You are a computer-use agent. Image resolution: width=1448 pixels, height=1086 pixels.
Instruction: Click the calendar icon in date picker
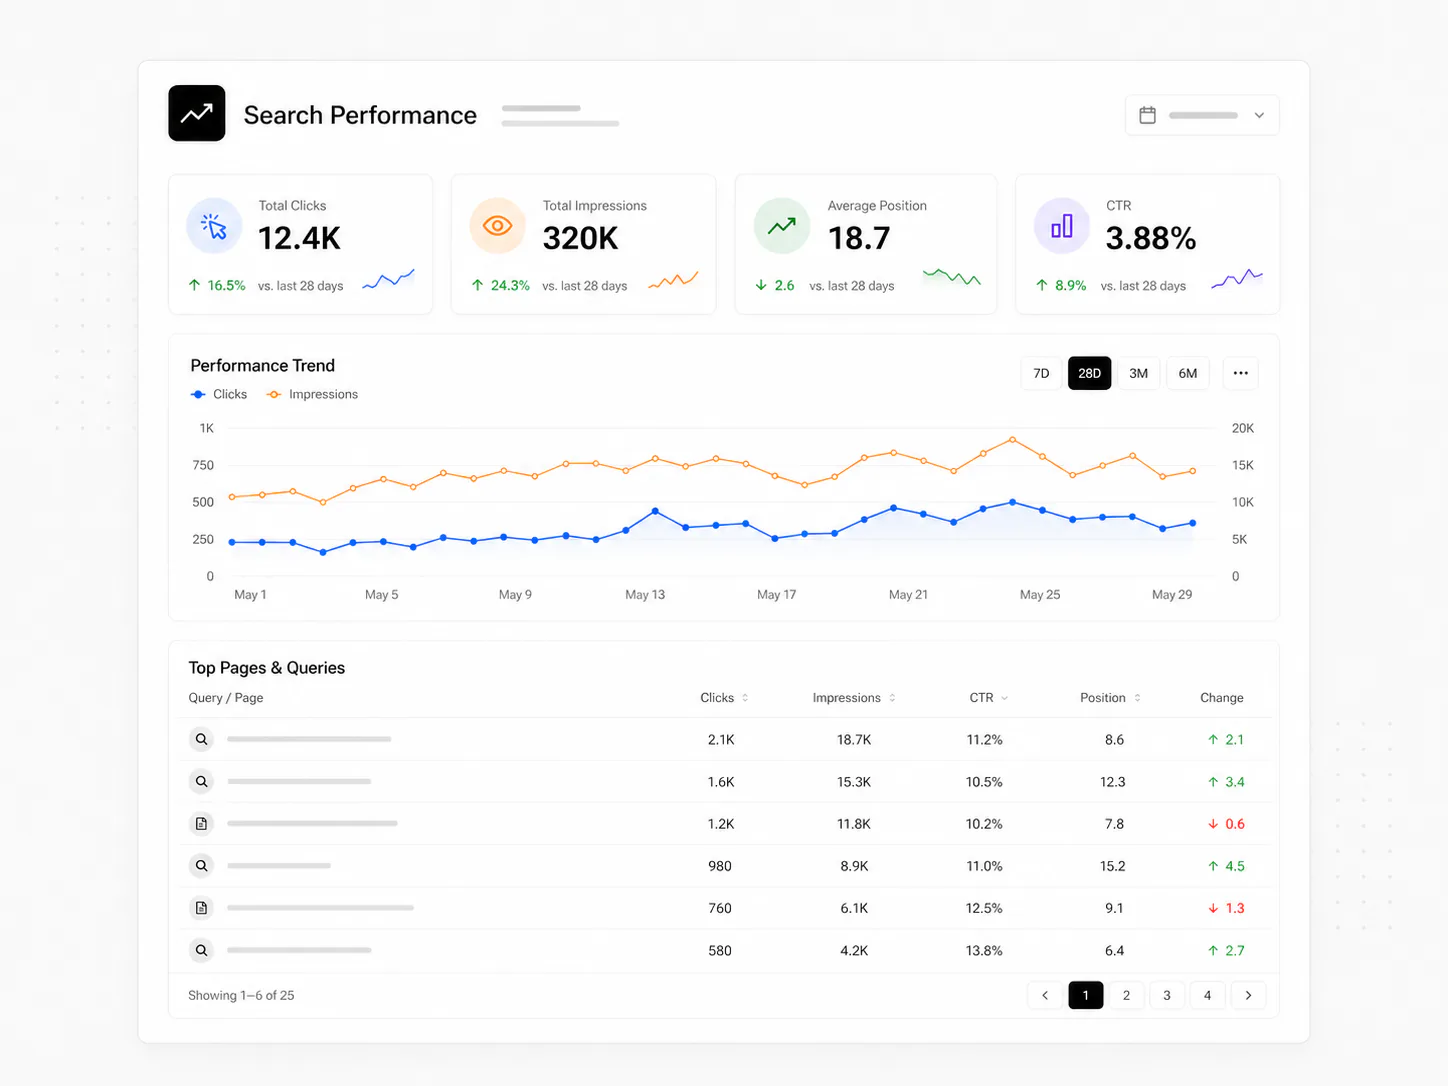[x=1148, y=115]
